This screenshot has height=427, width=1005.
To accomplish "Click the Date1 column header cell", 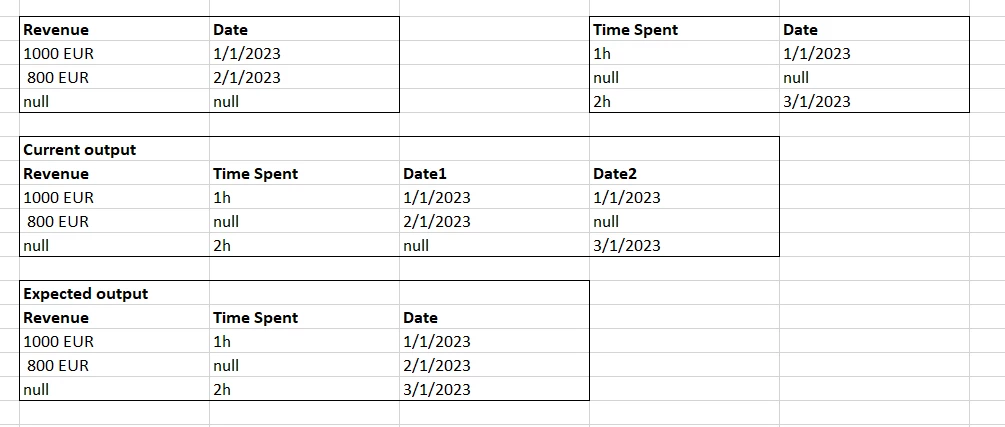I will (494, 174).
